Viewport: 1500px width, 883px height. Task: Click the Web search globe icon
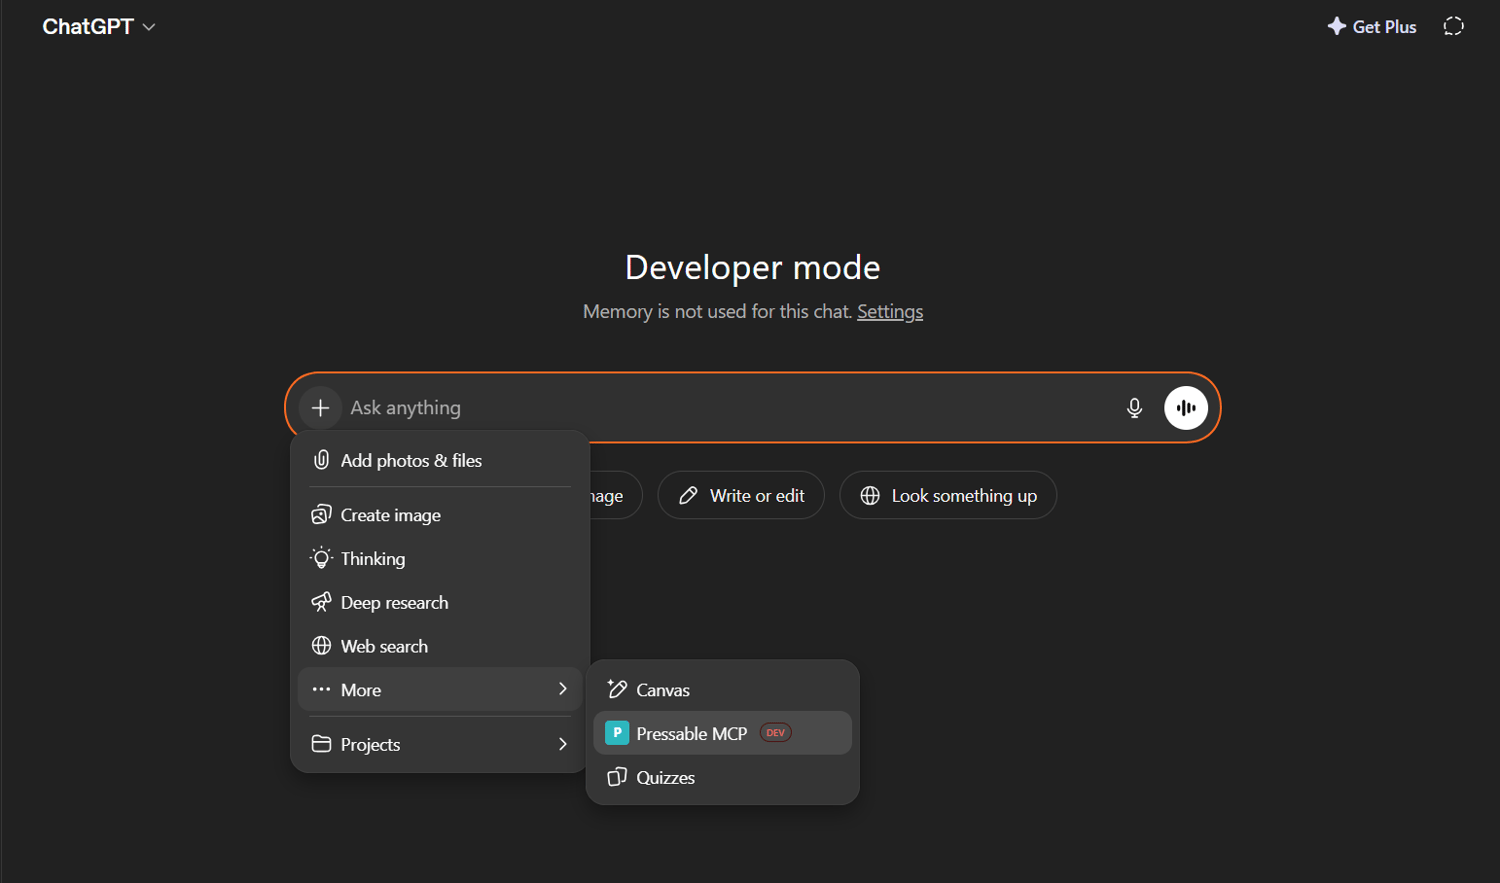click(x=321, y=646)
